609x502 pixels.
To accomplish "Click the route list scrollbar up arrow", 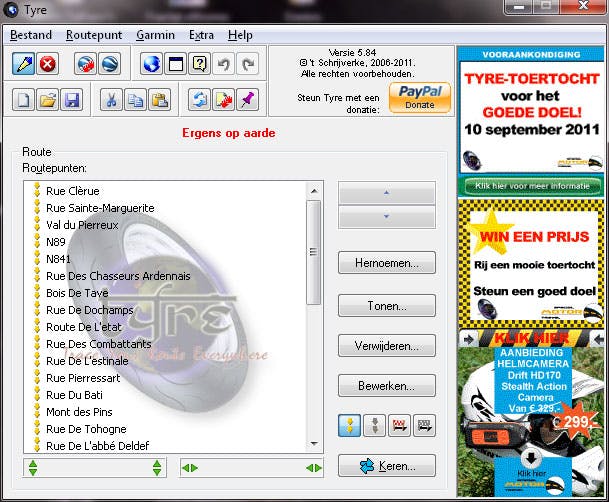I will click(x=314, y=191).
